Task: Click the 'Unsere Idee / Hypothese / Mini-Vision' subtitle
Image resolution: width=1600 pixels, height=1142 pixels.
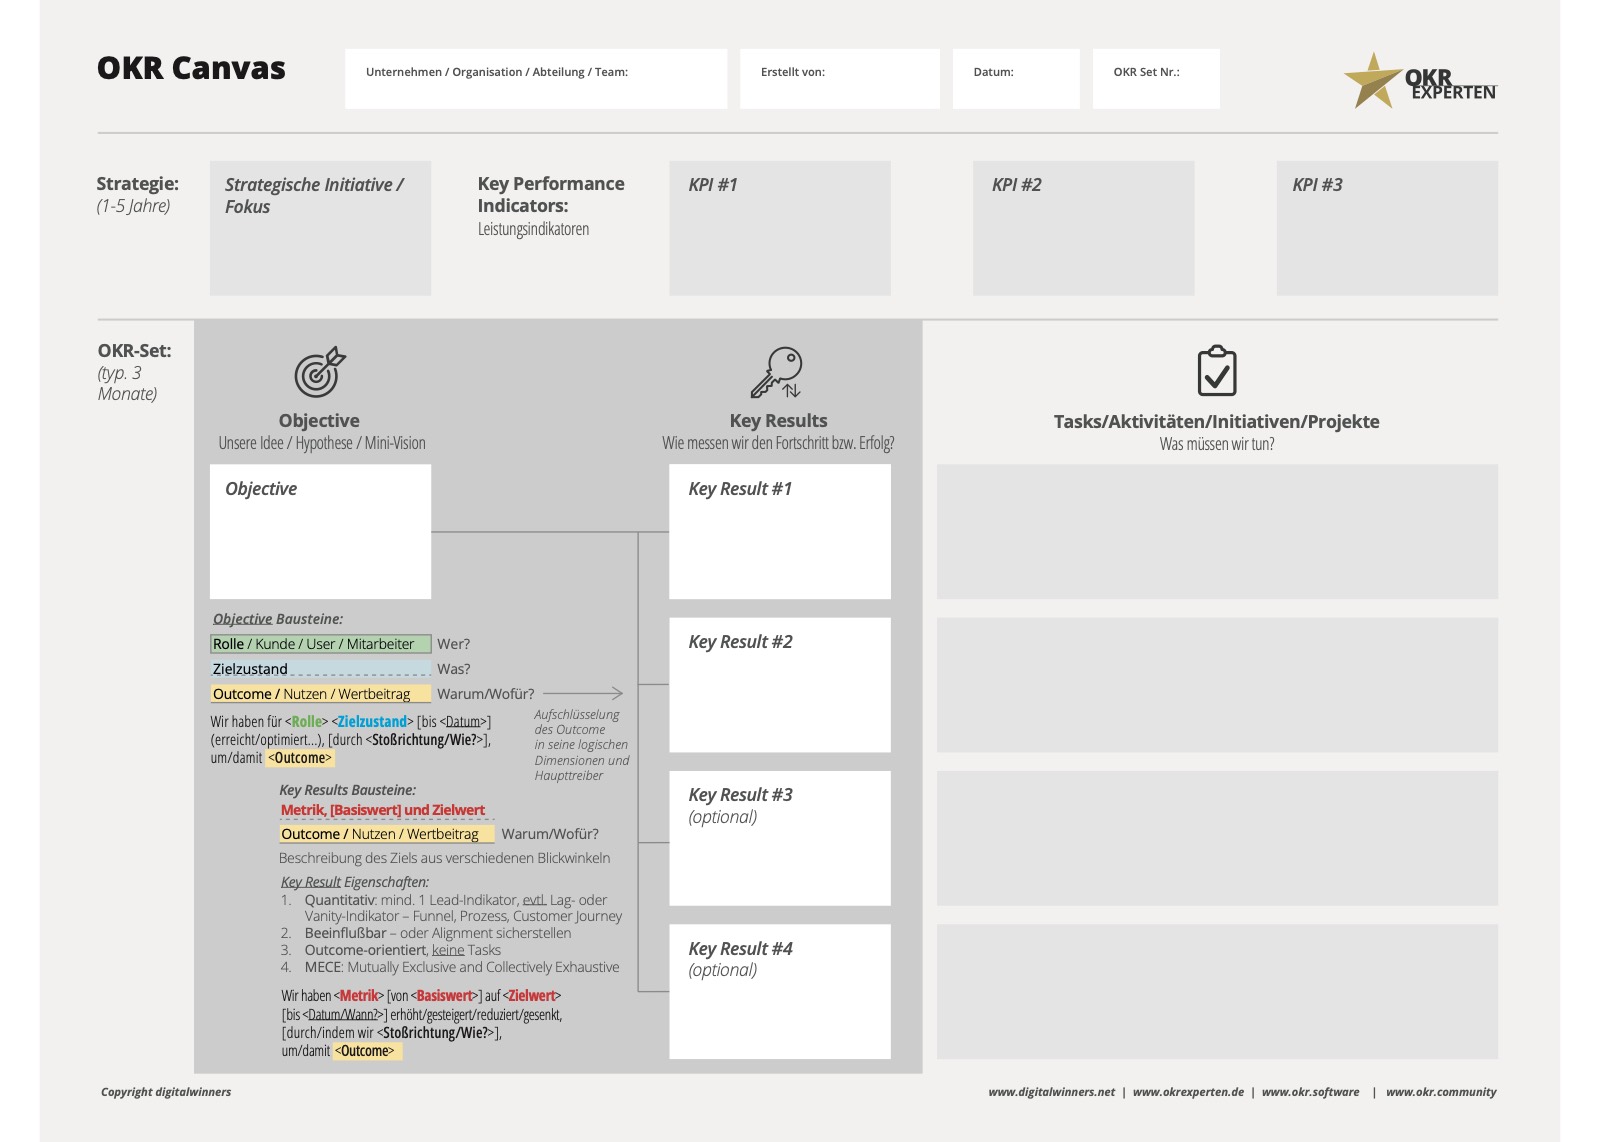Action: pos(322,443)
